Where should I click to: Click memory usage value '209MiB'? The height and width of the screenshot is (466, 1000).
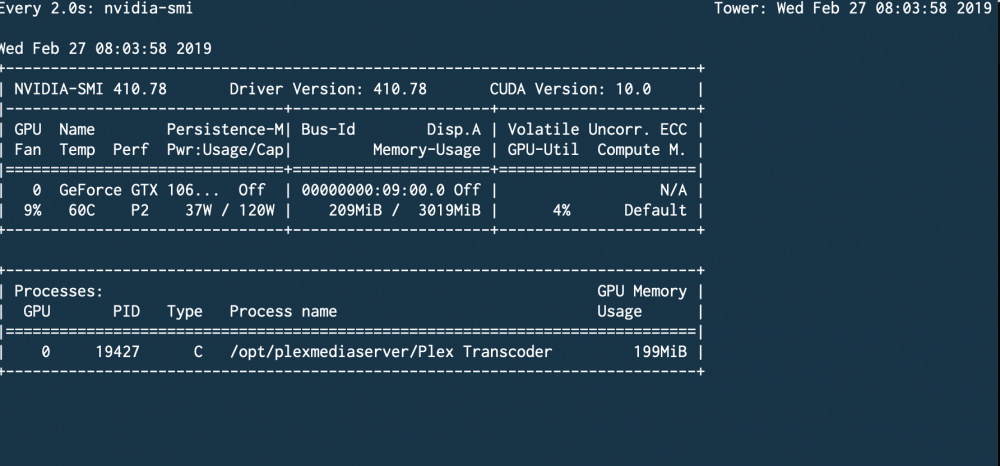355,210
